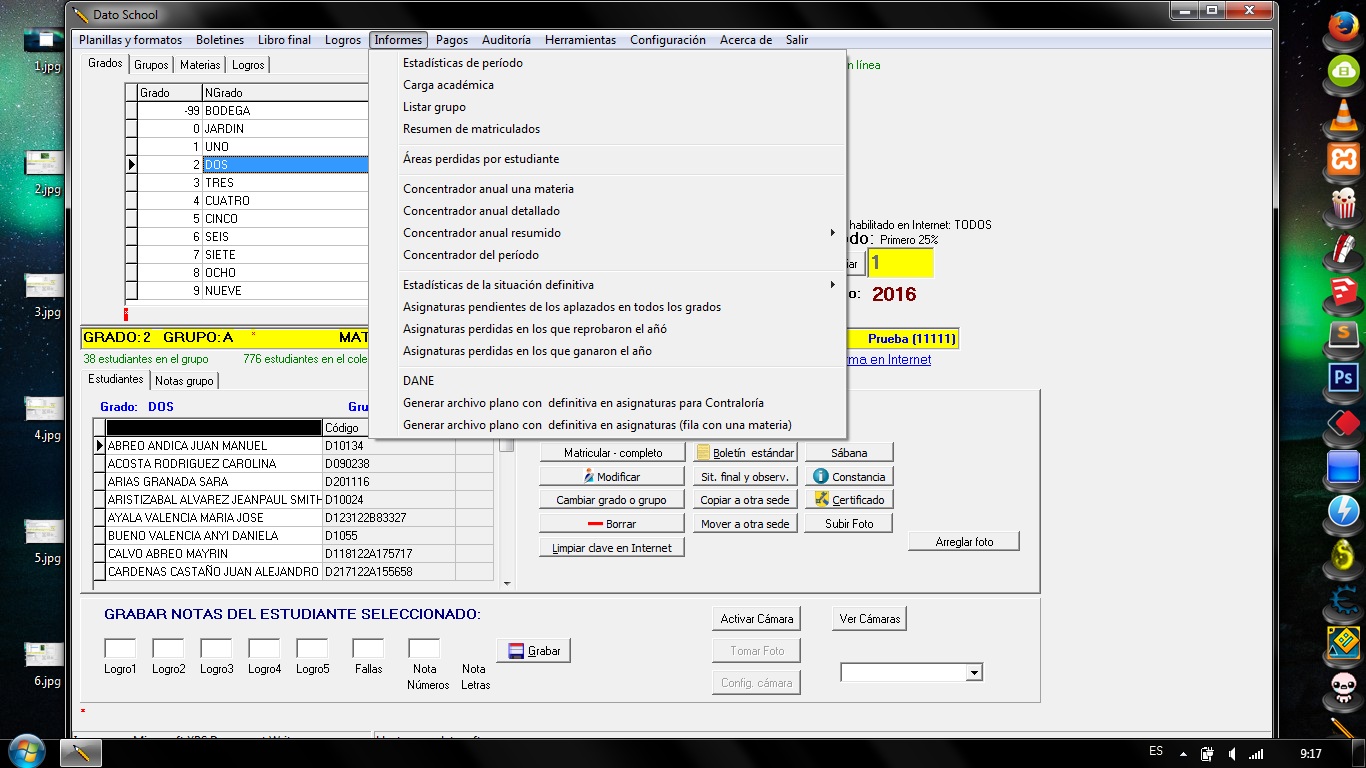Click the Grabar save button

click(534, 651)
